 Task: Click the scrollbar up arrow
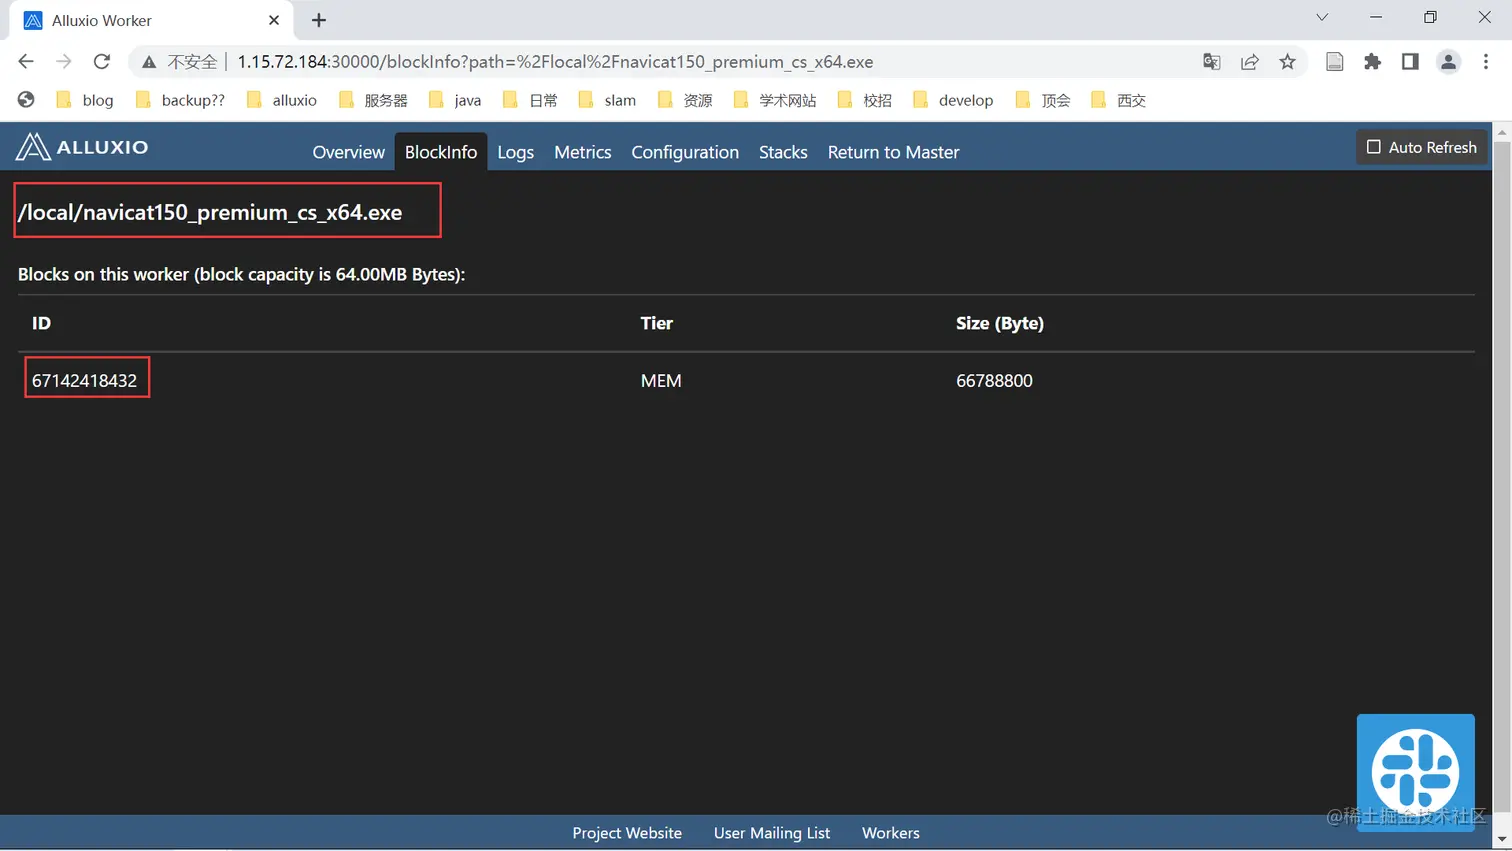1502,132
